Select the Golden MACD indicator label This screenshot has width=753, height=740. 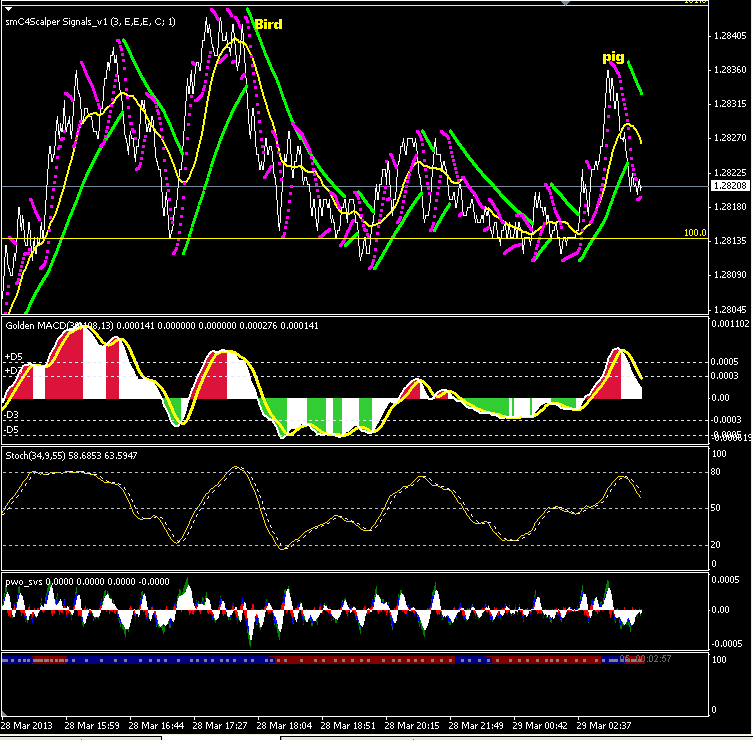coord(162,326)
